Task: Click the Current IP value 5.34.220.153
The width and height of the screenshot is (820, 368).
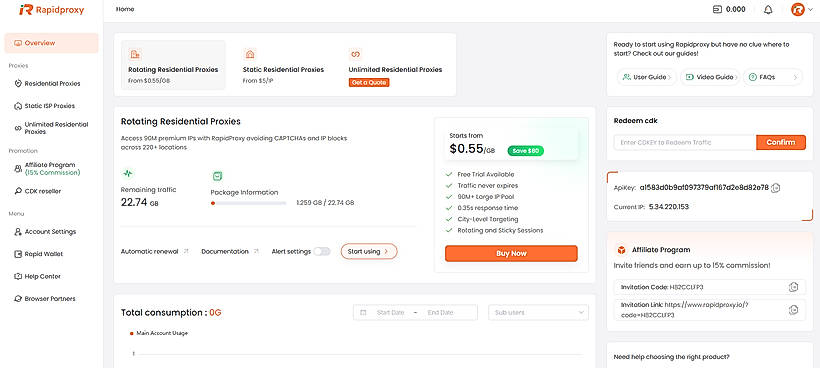Action: [669, 207]
